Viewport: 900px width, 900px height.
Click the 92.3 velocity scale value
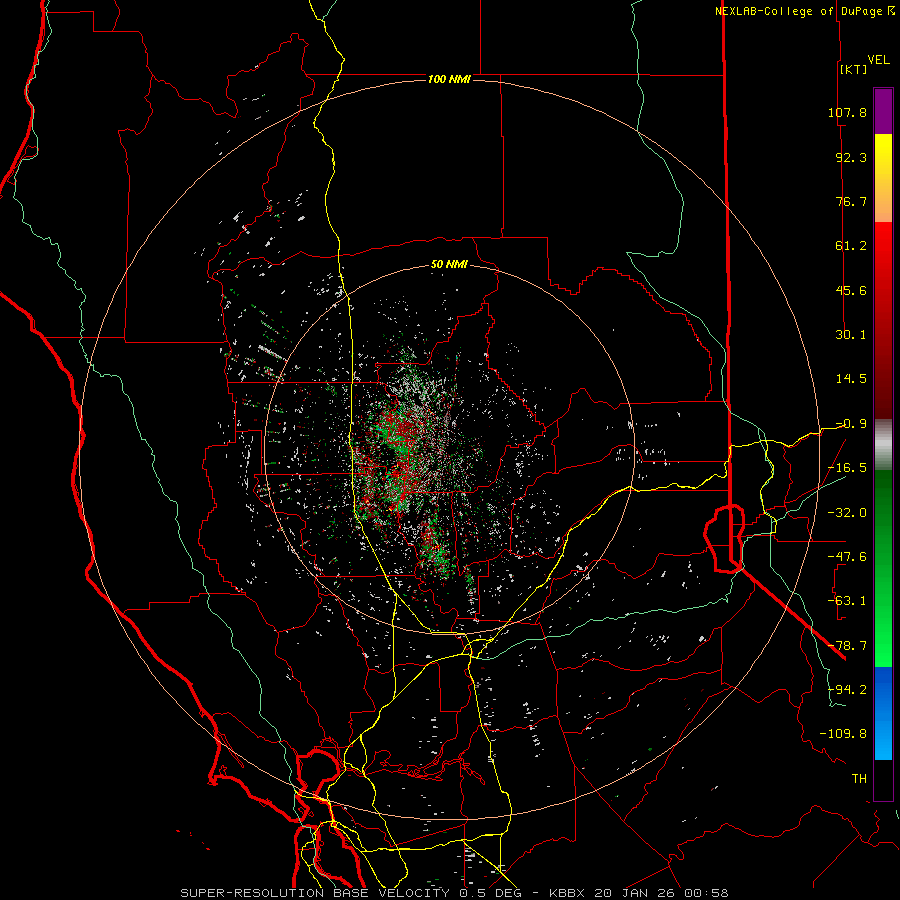[851, 157]
